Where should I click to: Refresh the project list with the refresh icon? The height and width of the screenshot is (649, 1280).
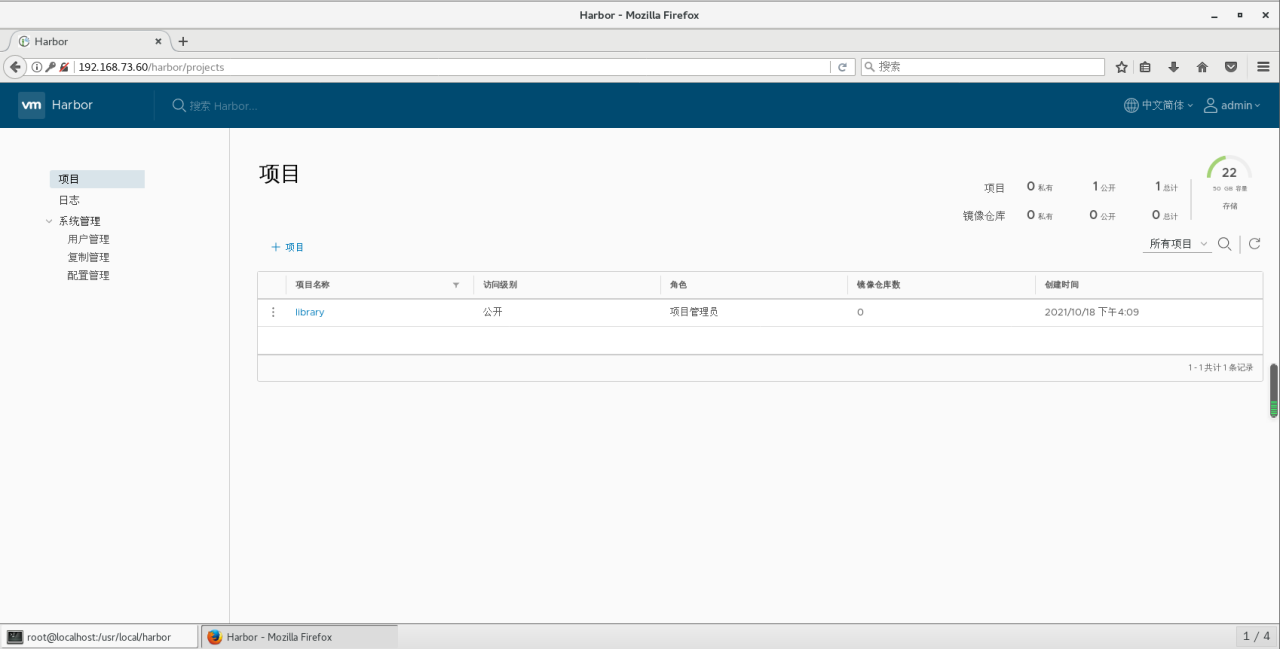pyautogui.click(x=1255, y=243)
